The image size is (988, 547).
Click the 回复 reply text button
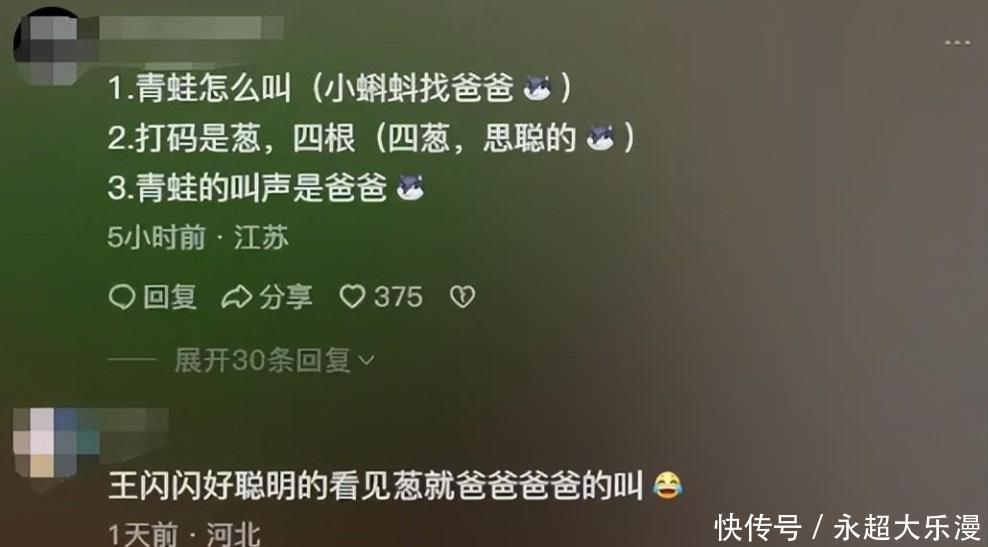pos(170,297)
